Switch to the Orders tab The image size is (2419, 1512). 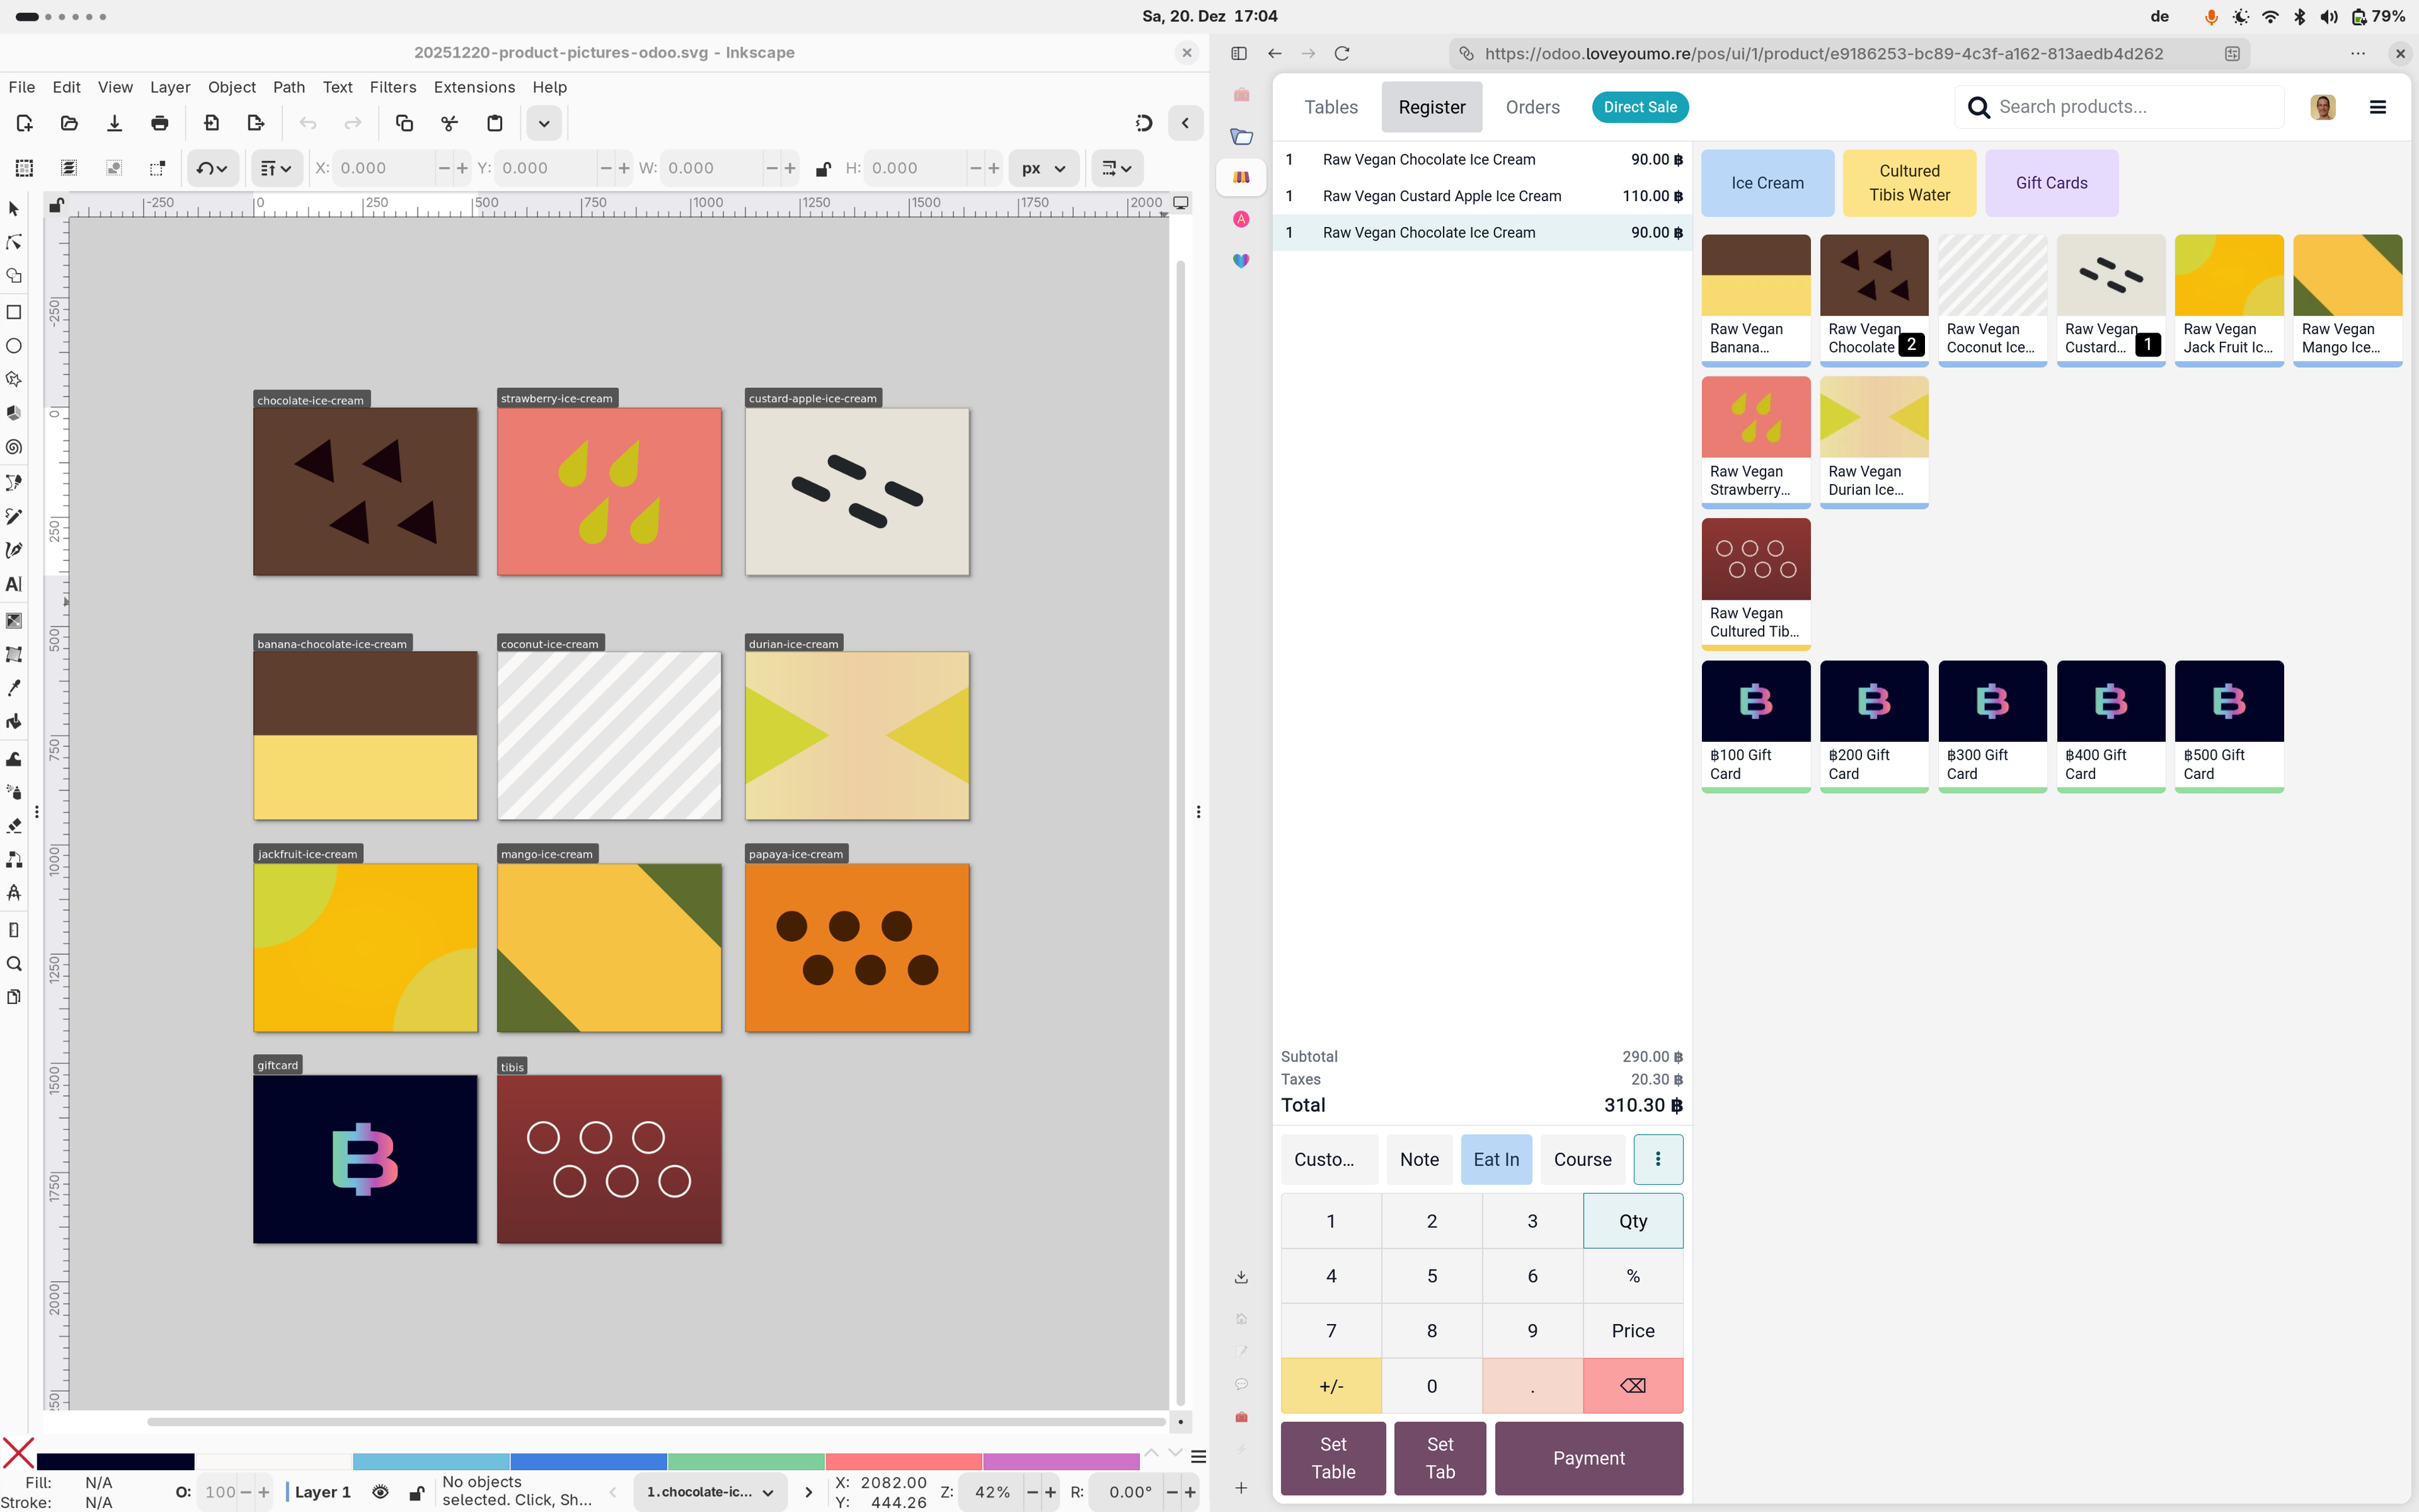click(1532, 107)
